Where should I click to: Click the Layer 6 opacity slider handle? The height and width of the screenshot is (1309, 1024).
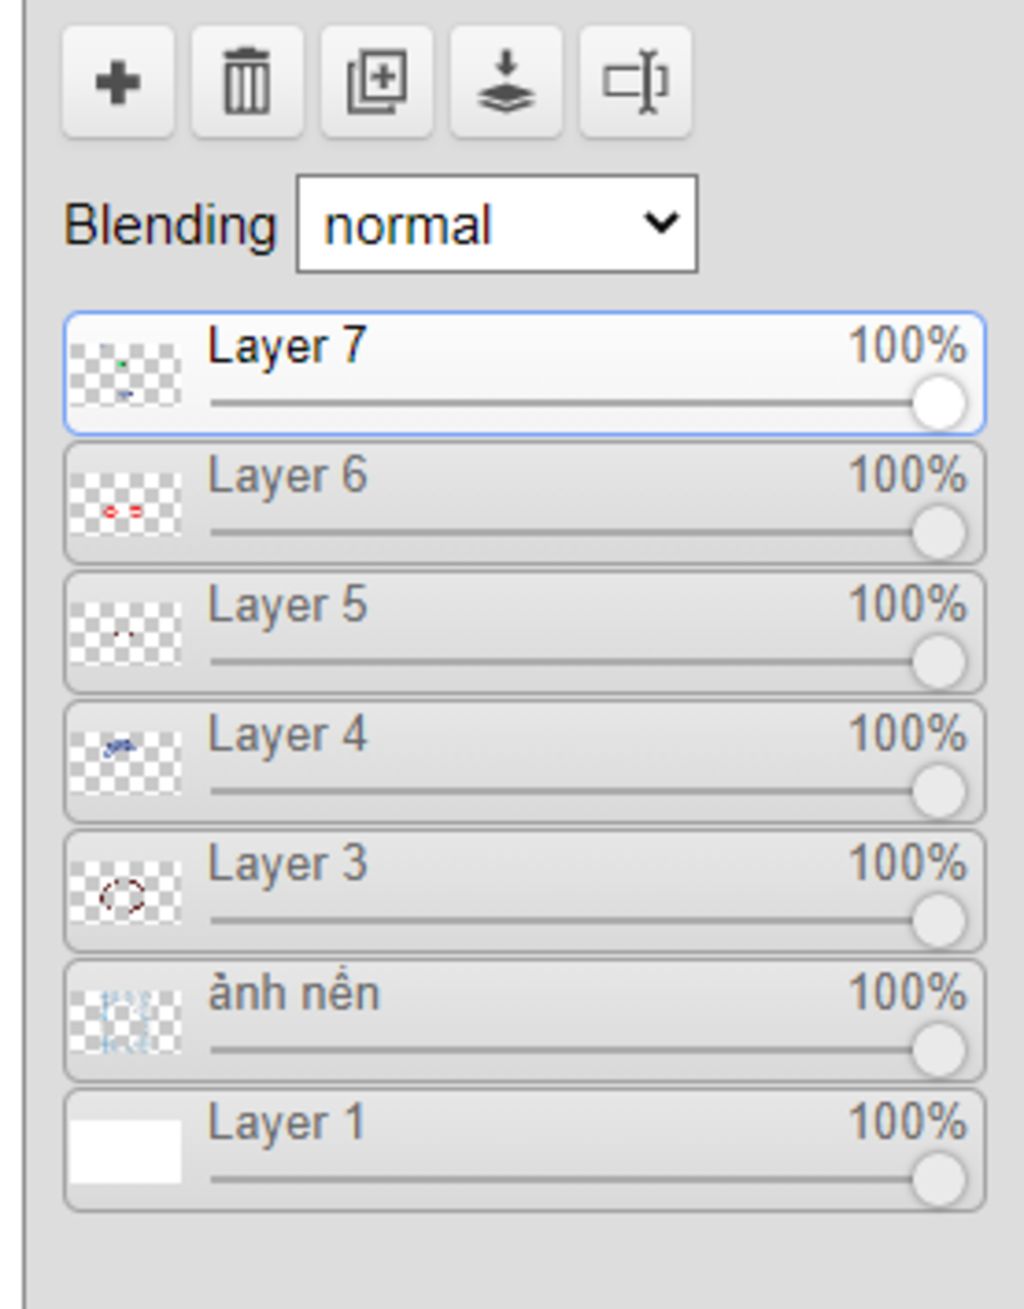(939, 533)
